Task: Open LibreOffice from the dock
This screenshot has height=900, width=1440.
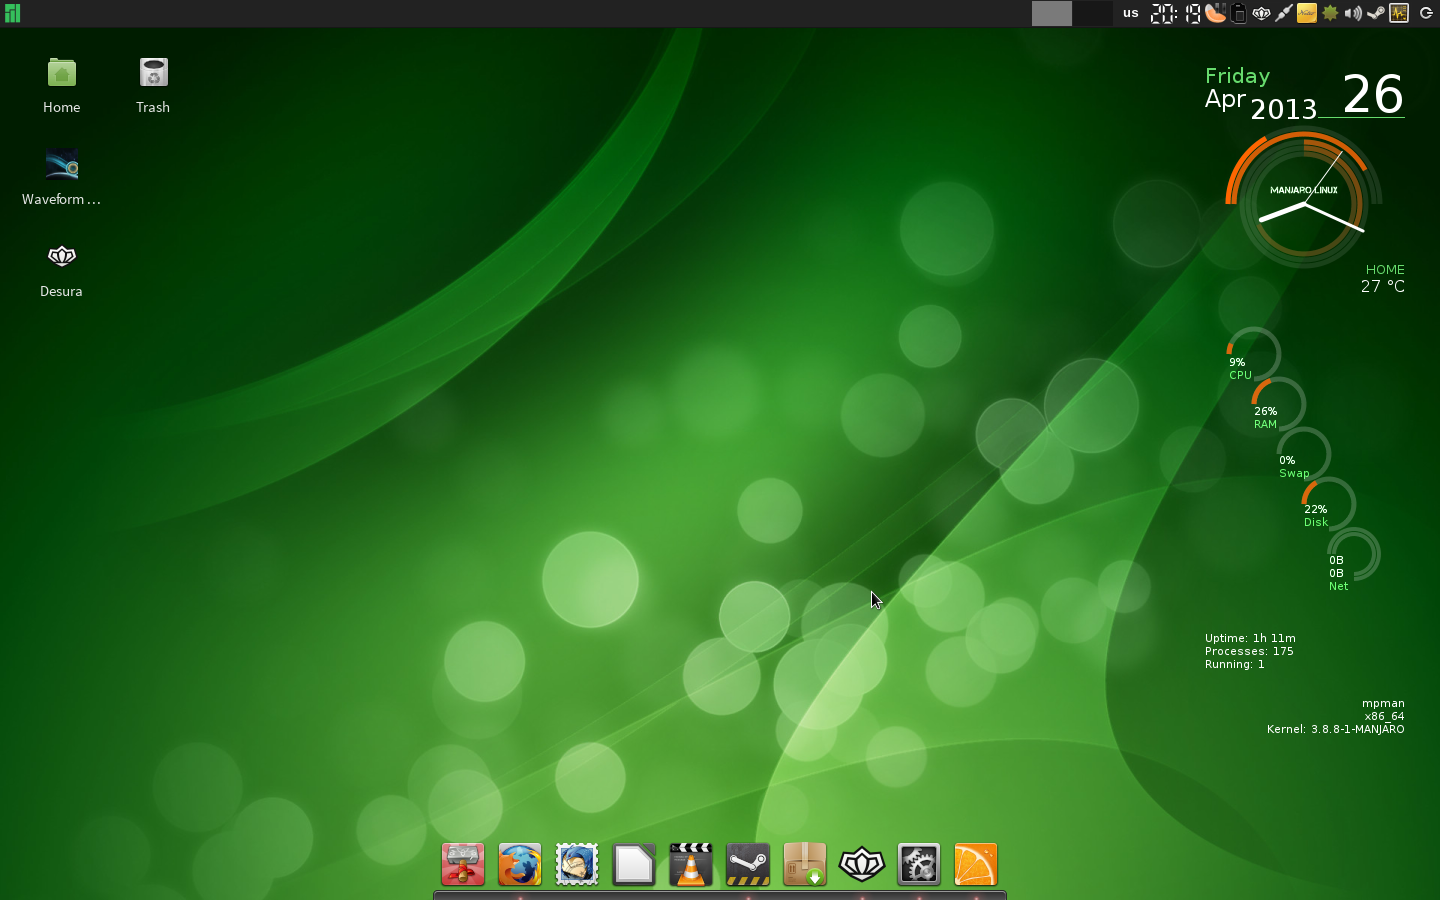Action: point(634,864)
